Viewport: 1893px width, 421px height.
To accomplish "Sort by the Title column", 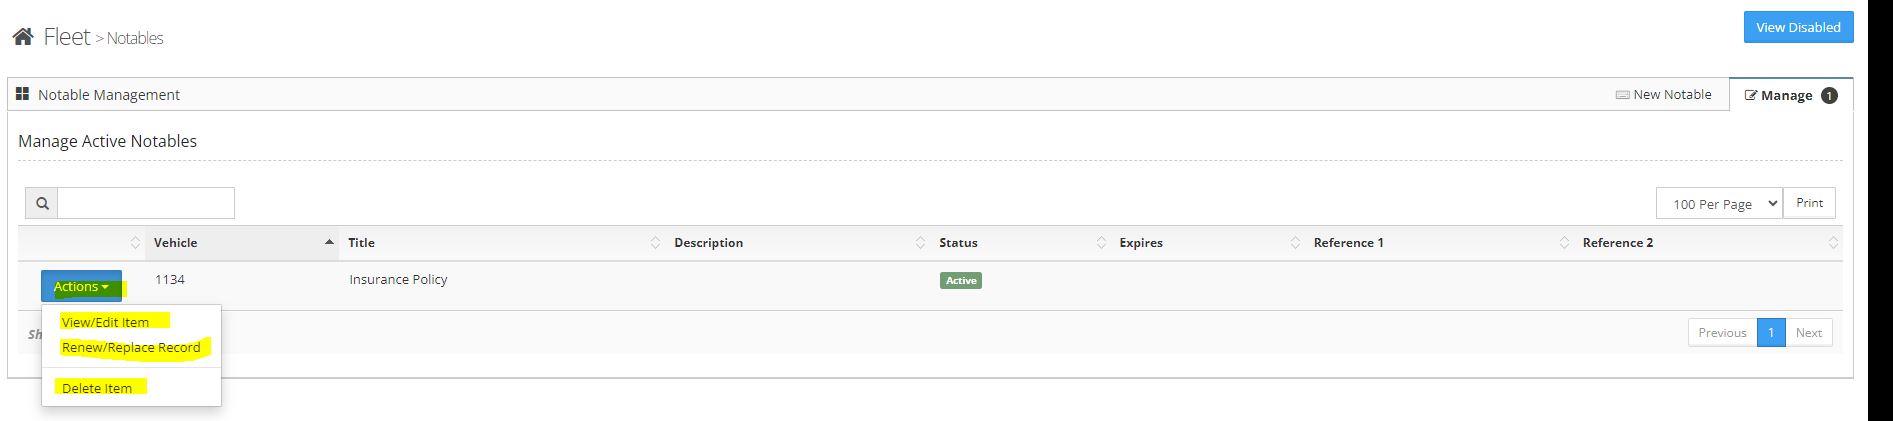I will (x=655, y=243).
